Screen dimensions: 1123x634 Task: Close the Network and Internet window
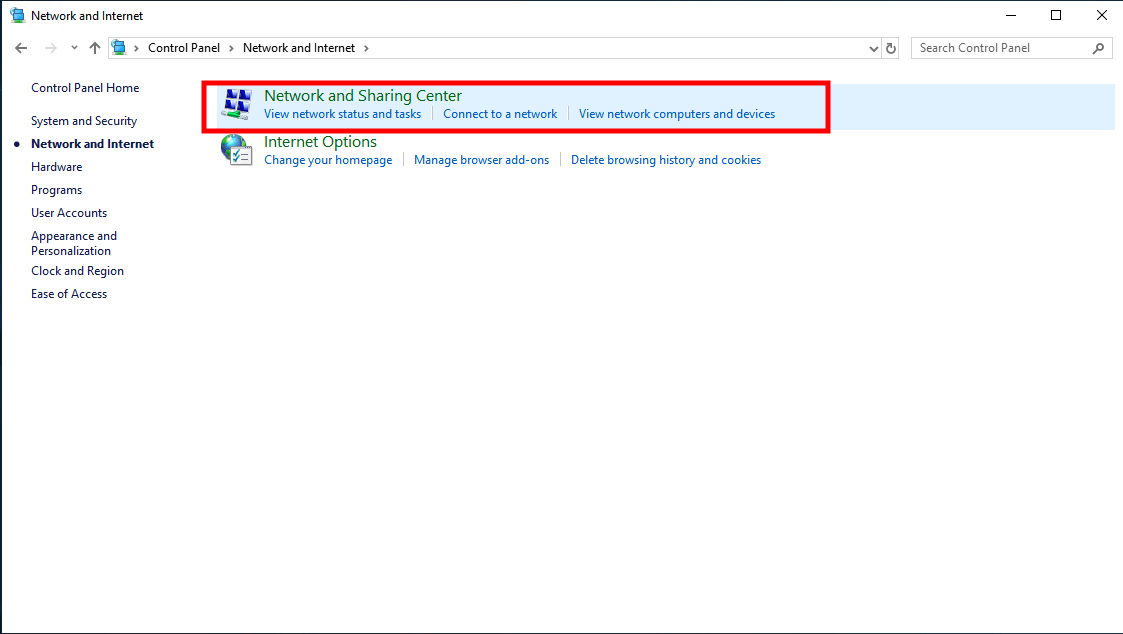tap(1102, 15)
